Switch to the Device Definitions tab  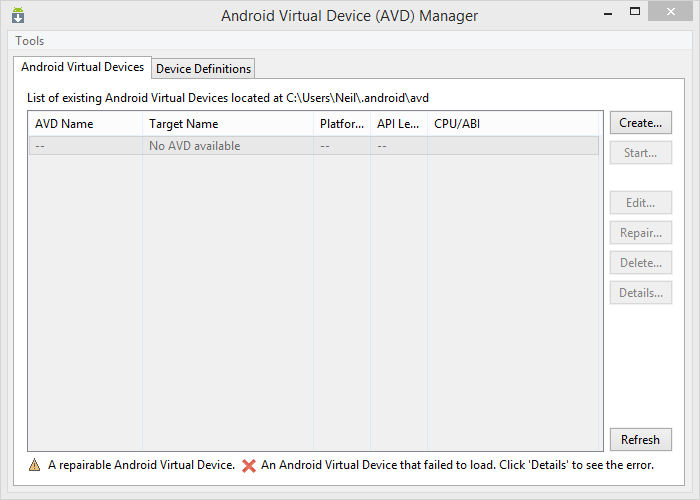click(203, 68)
